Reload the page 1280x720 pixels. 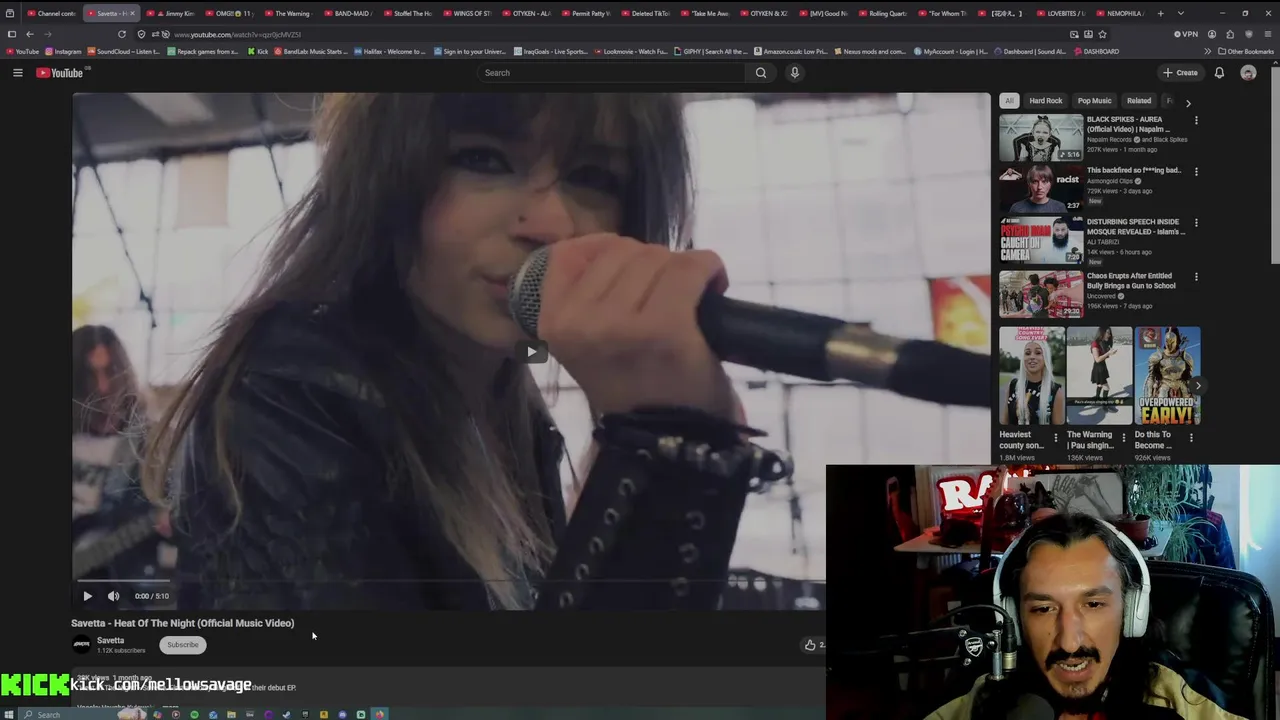click(x=122, y=34)
